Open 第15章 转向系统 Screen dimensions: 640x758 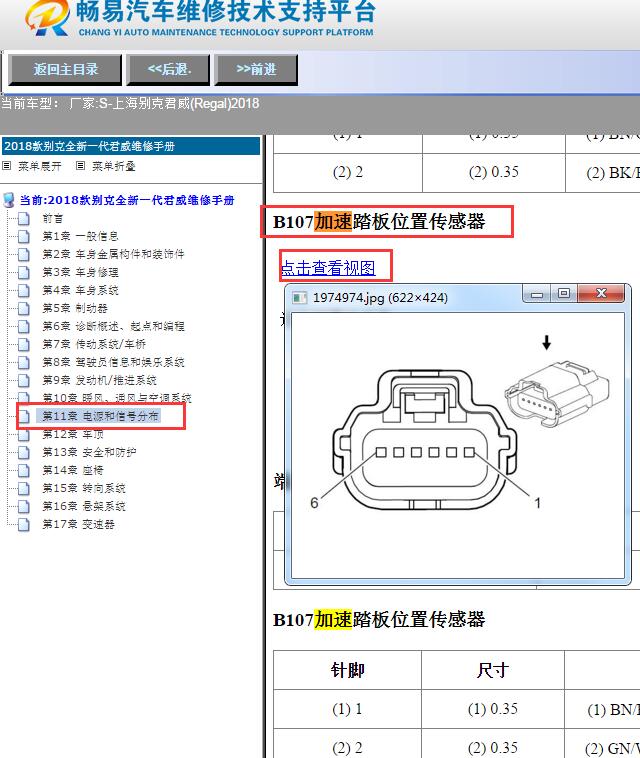pyautogui.click(x=84, y=488)
